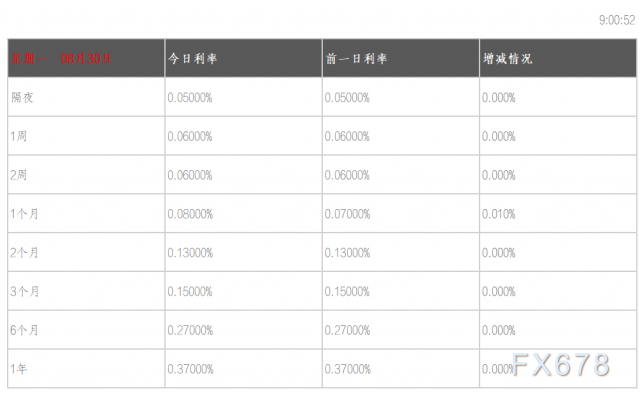Select the 1年 row label
640x400 pixels.
[x=19, y=369]
